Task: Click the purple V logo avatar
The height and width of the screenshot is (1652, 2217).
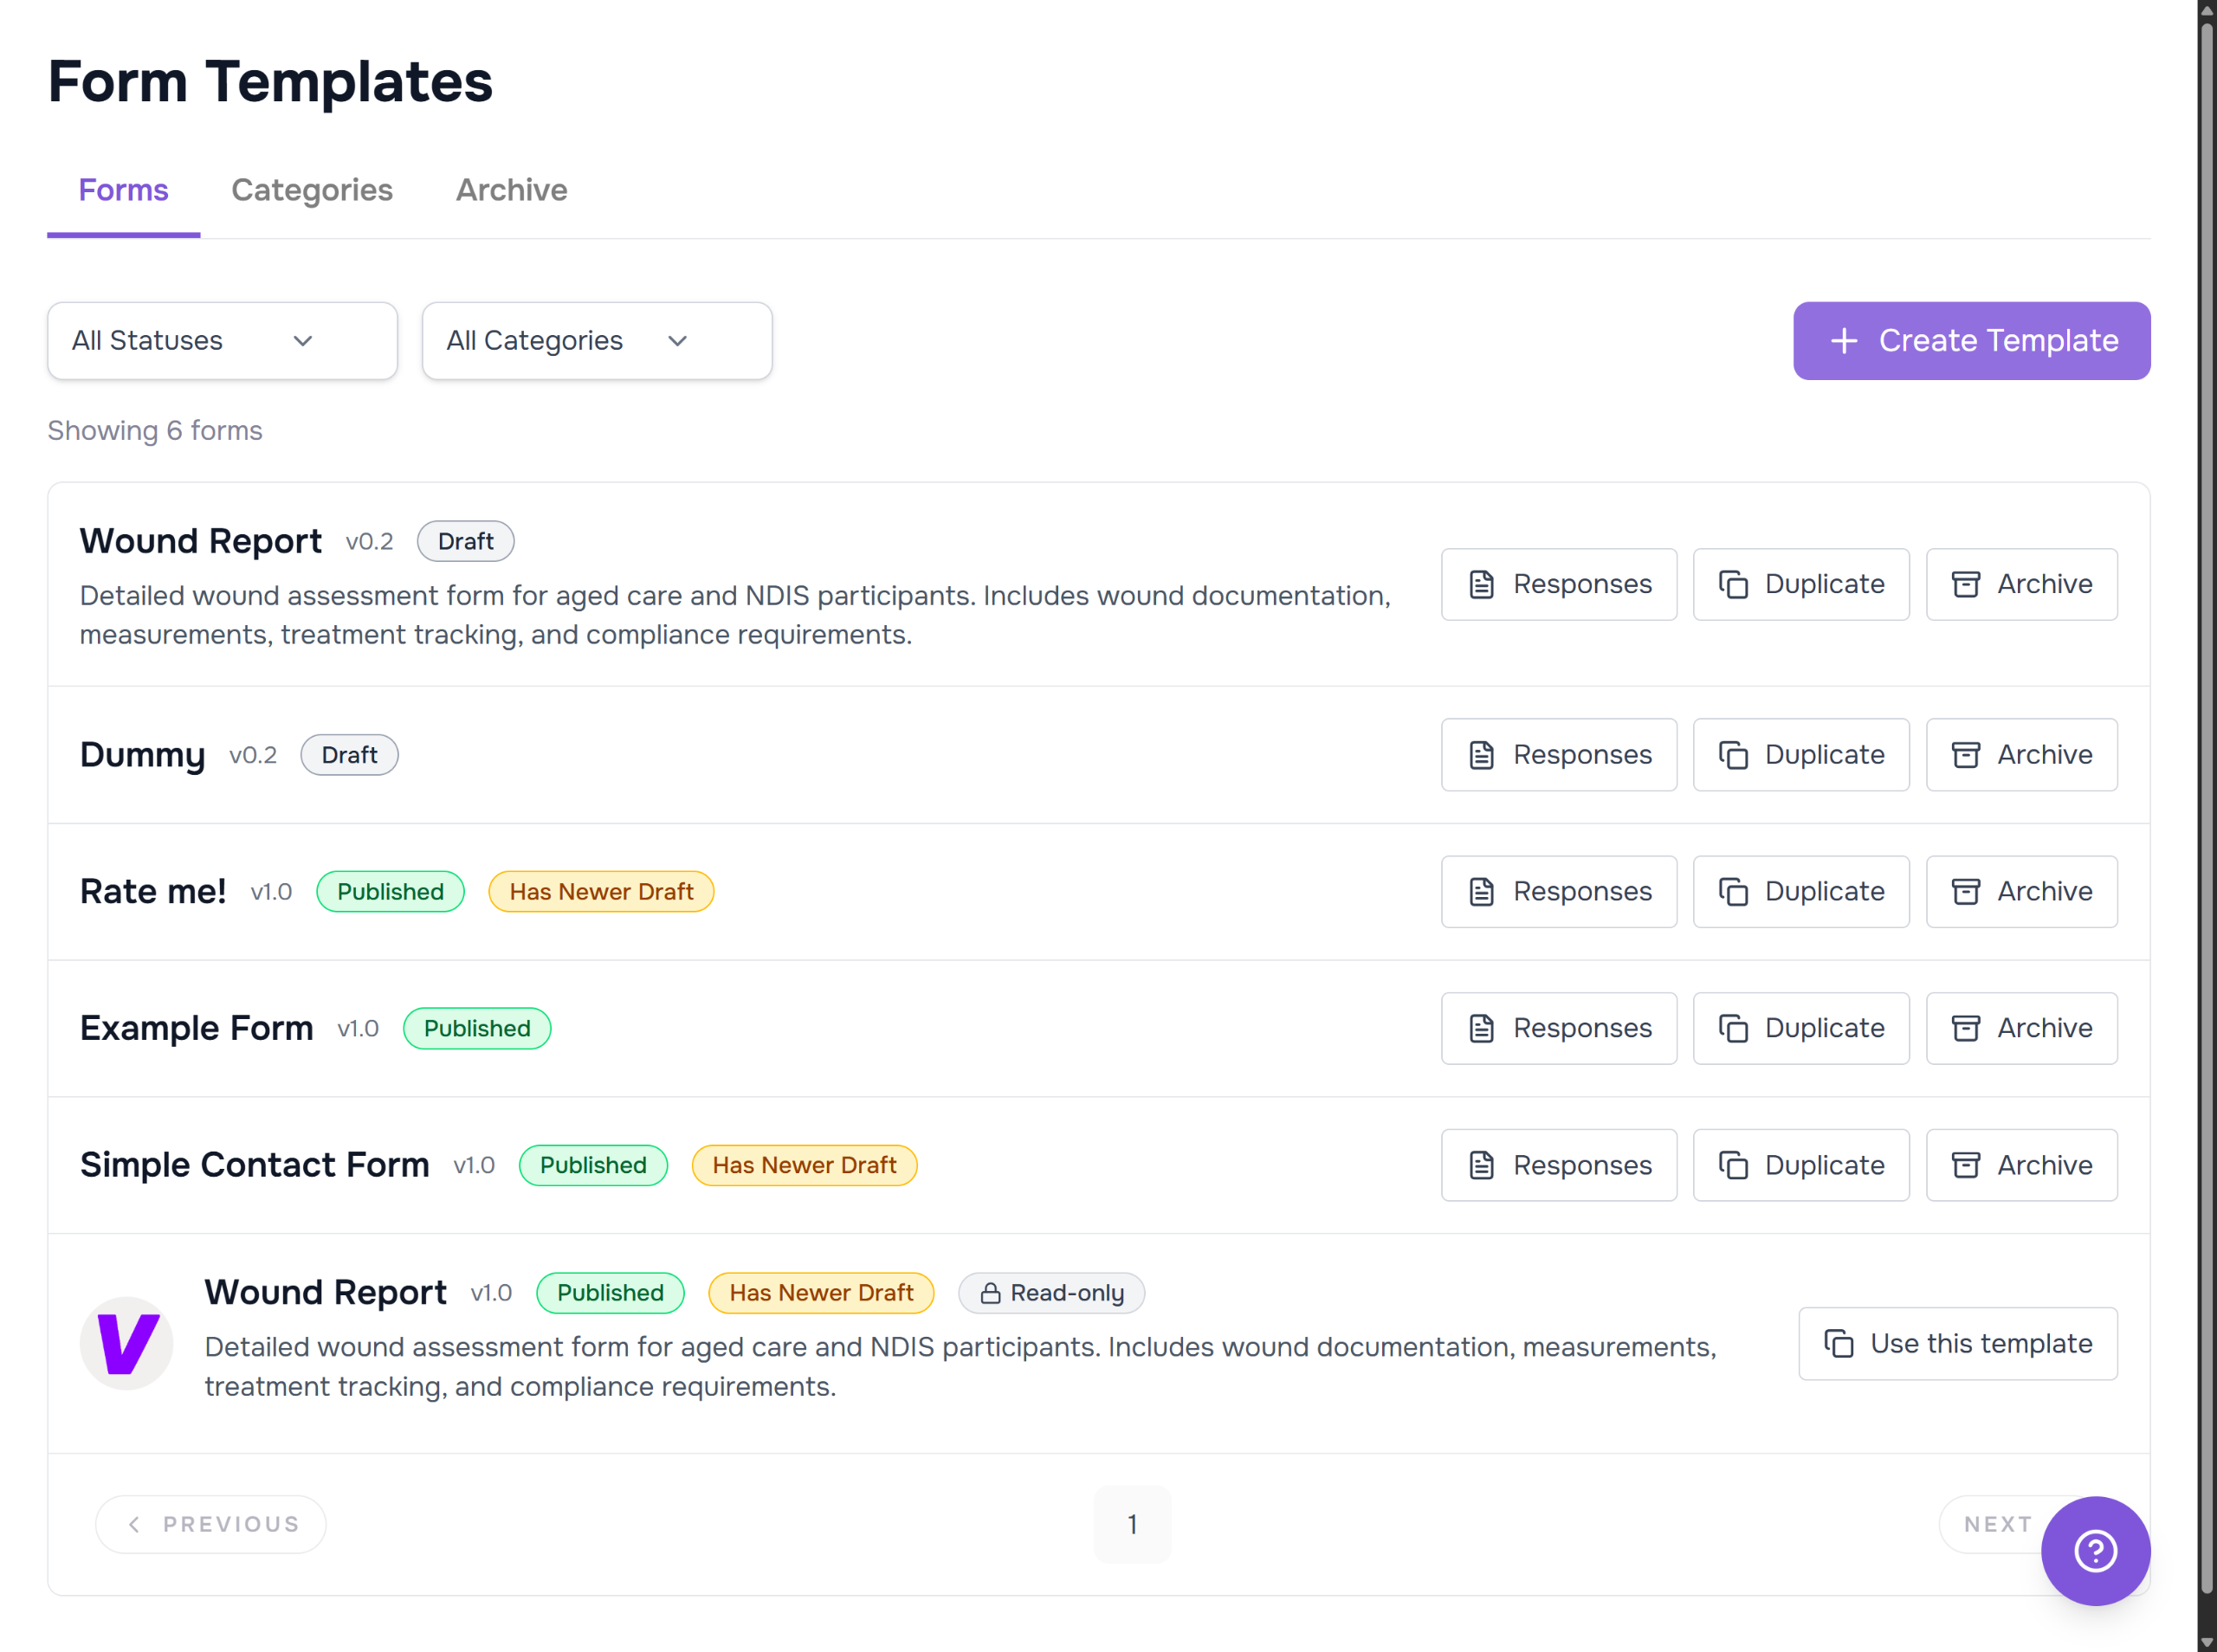Action: pyautogui.click(x=126, y=1343)
